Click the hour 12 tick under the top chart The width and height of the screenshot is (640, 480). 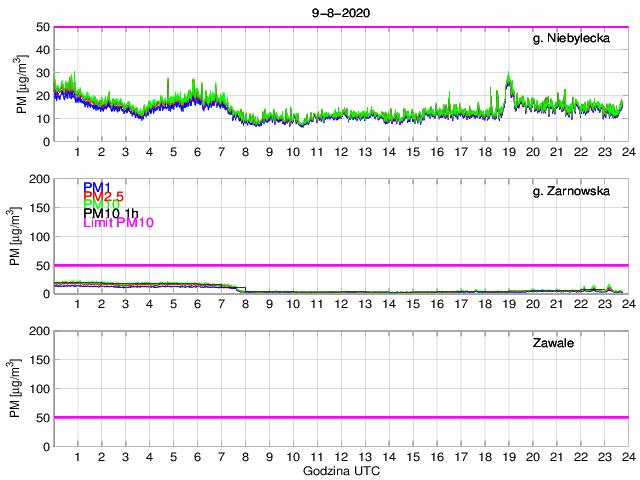341,152
